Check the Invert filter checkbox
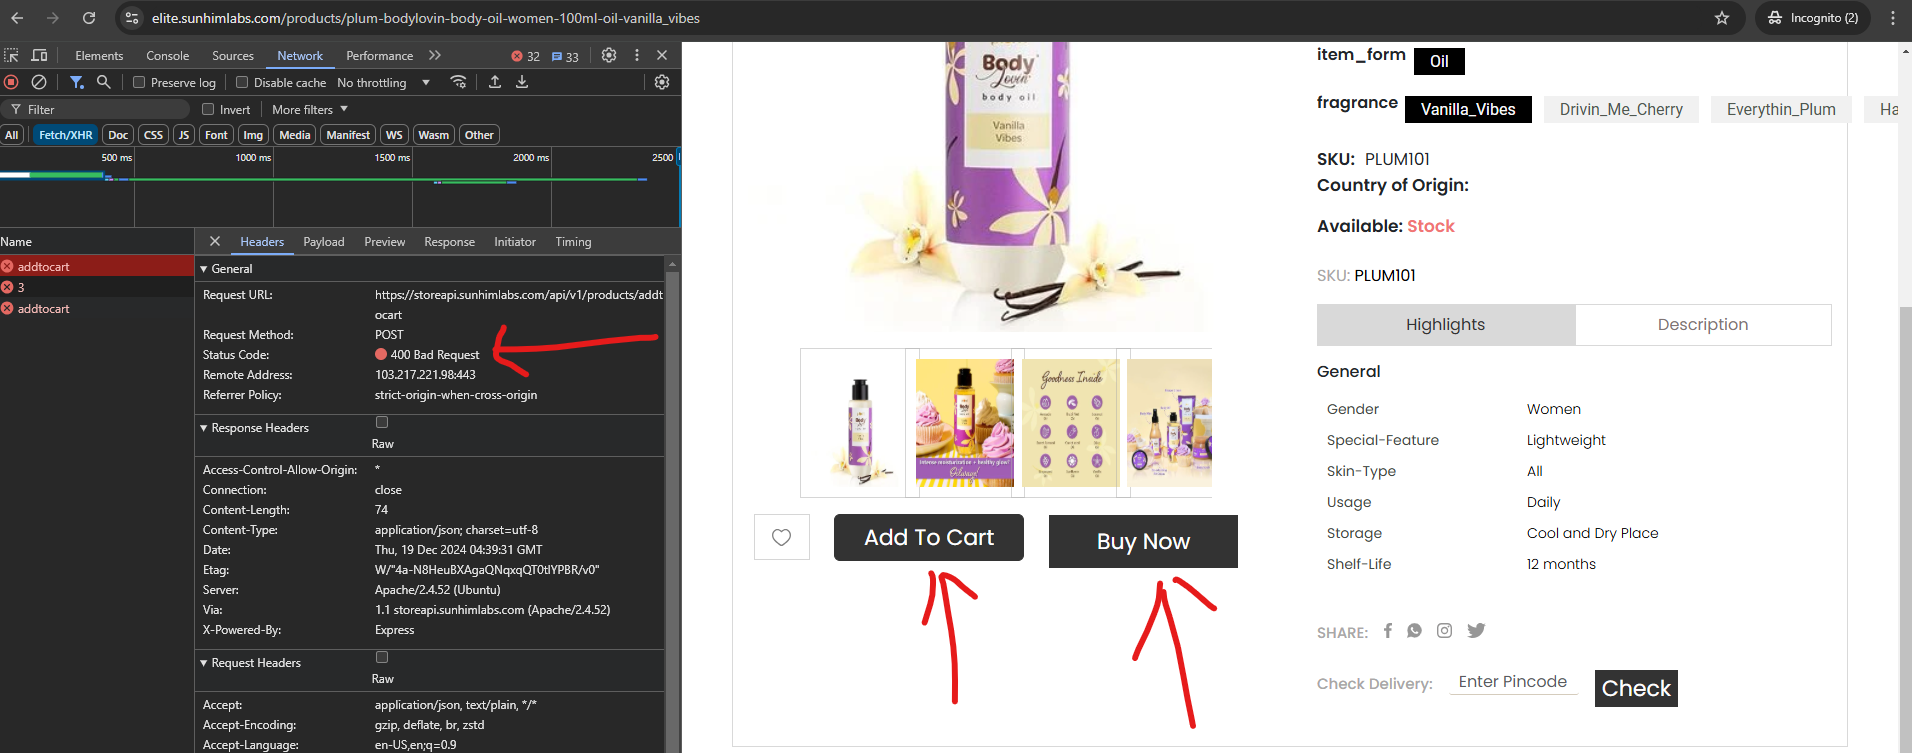Image resolution: width=1912 pixels, height=753 pixels. (x=208, y=109)
